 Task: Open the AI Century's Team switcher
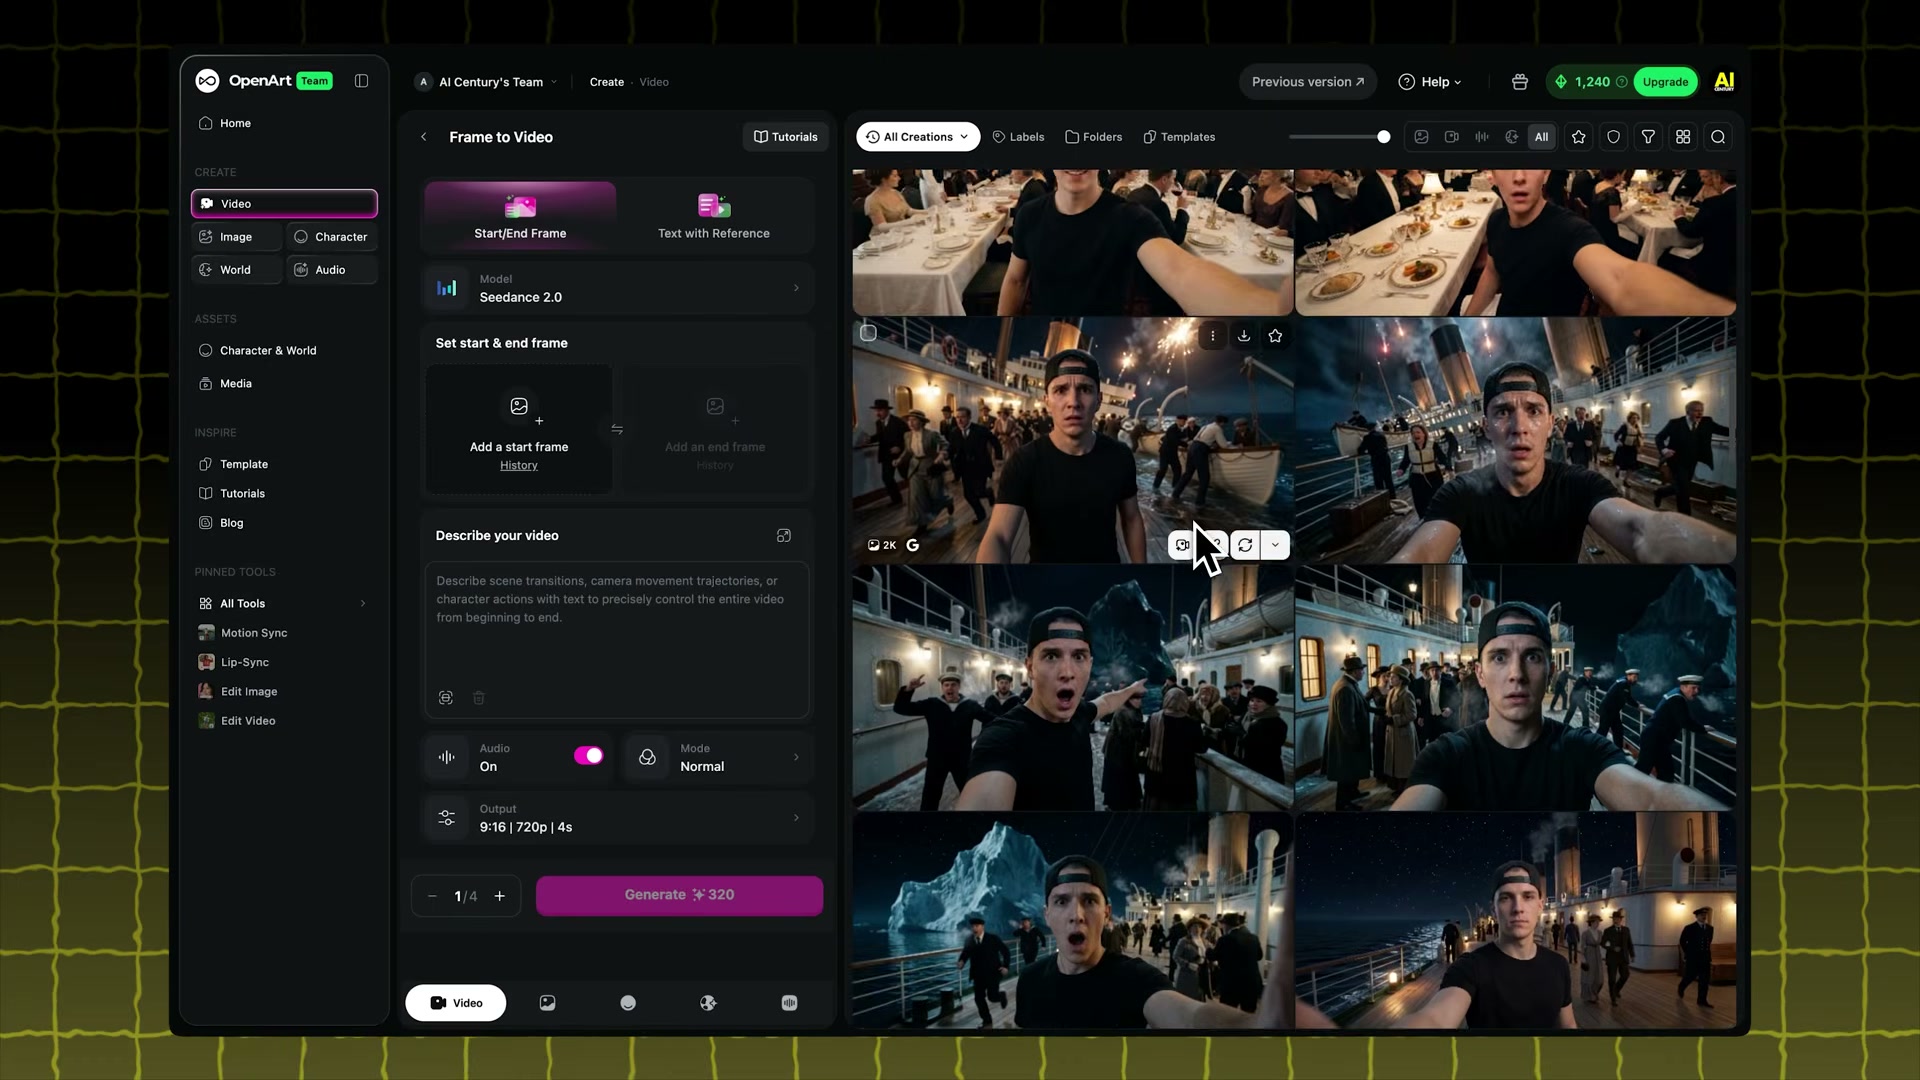(x=486, y=82)
